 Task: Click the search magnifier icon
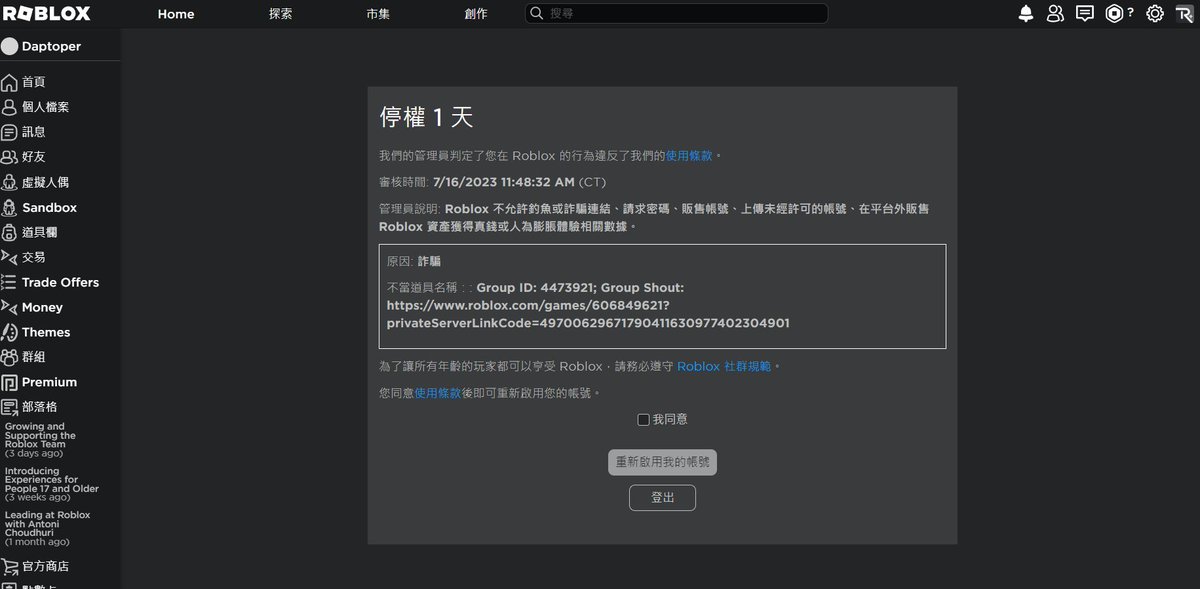pyautogui.click(x=537, y=13)
